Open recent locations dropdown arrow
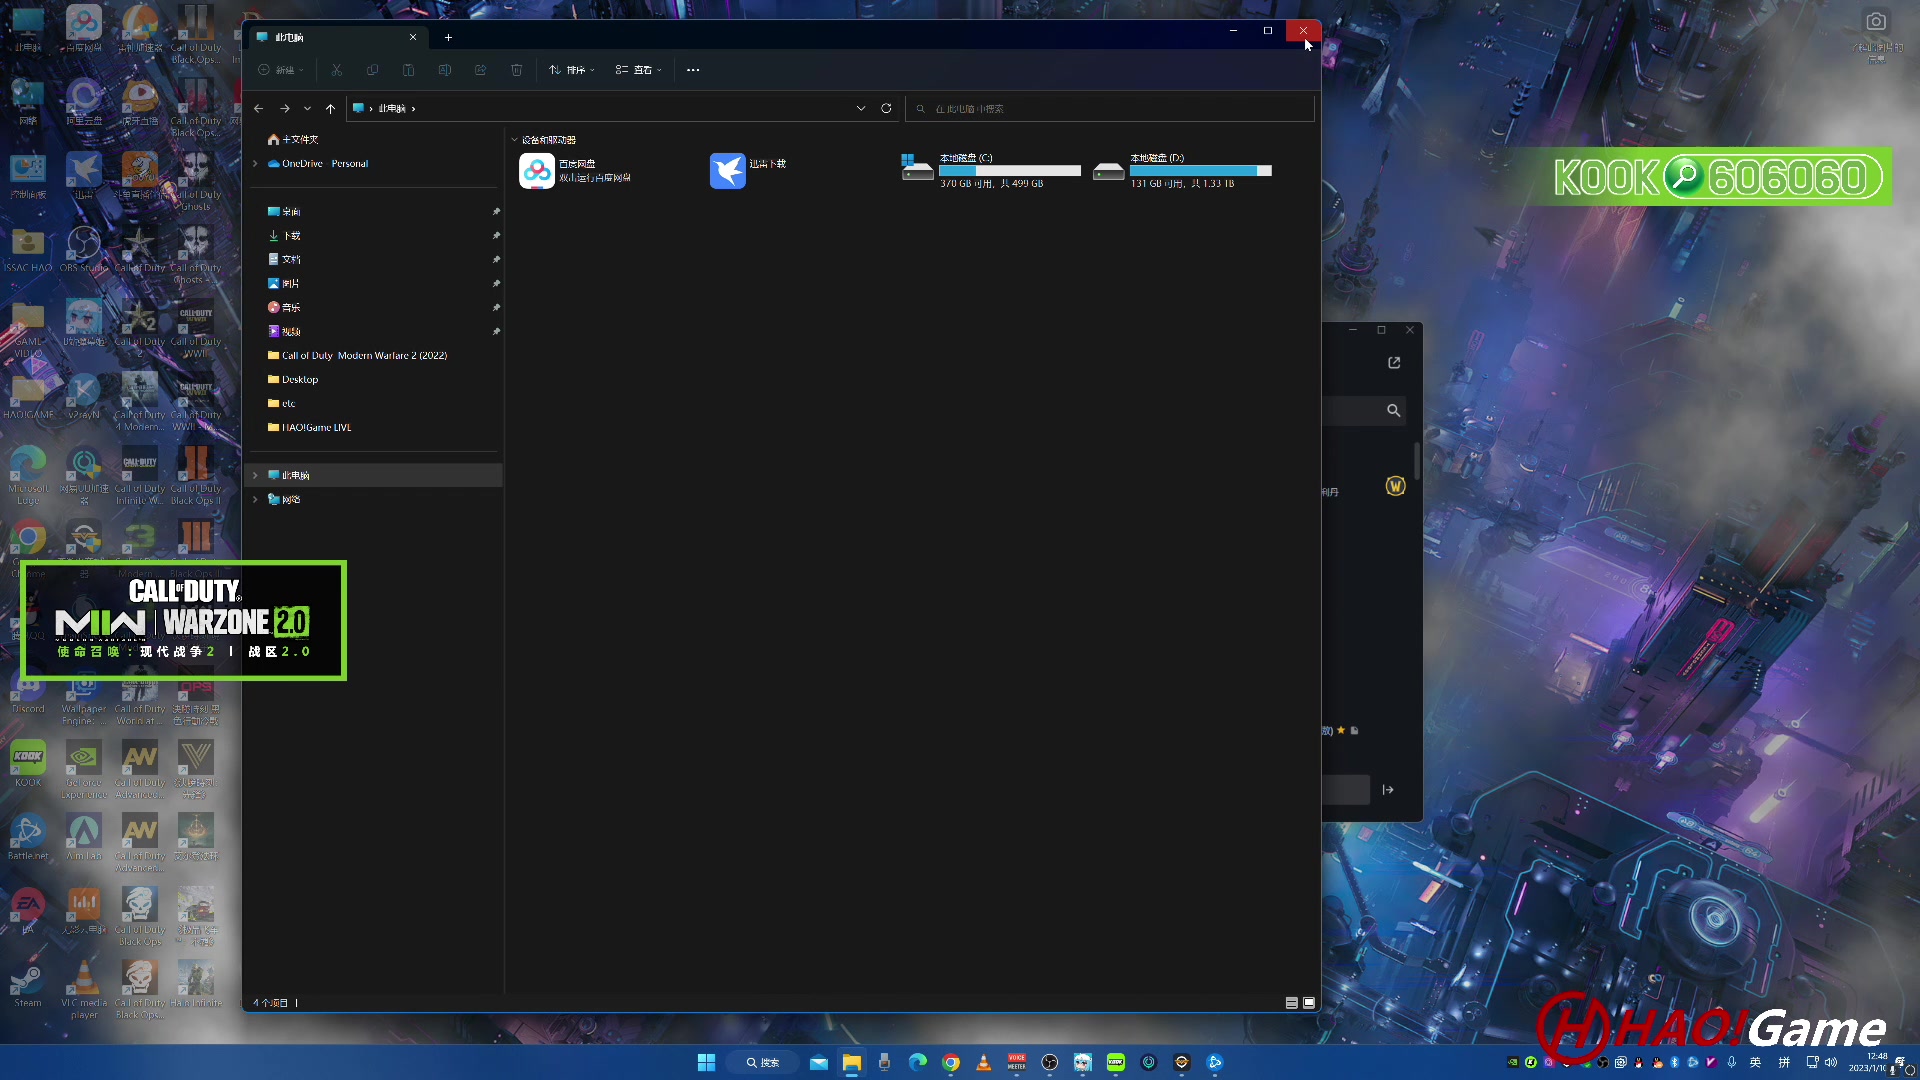The width and height of the screenshot is (1920, 1080). click(x=307, y=108)
